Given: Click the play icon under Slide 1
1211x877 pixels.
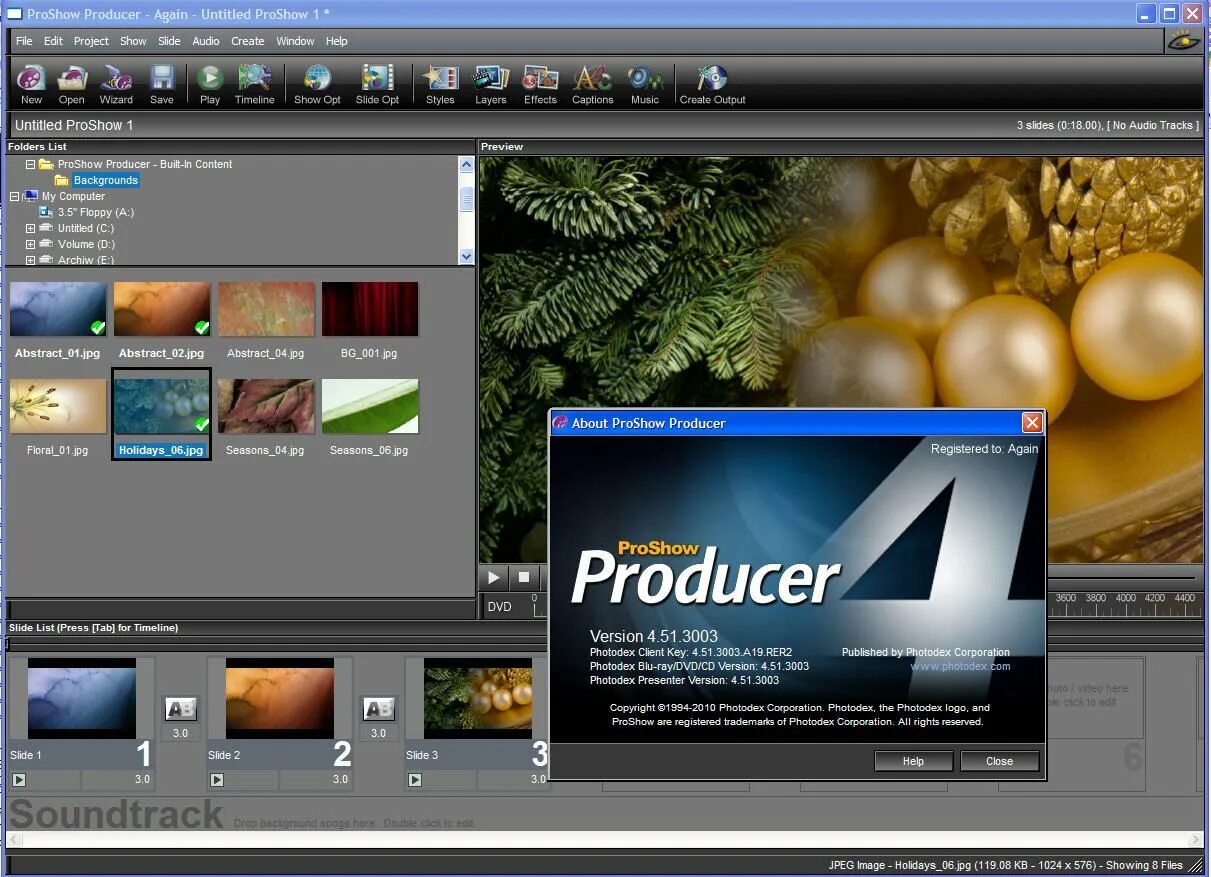Looking at the screenshot, I should coord(19,780).
